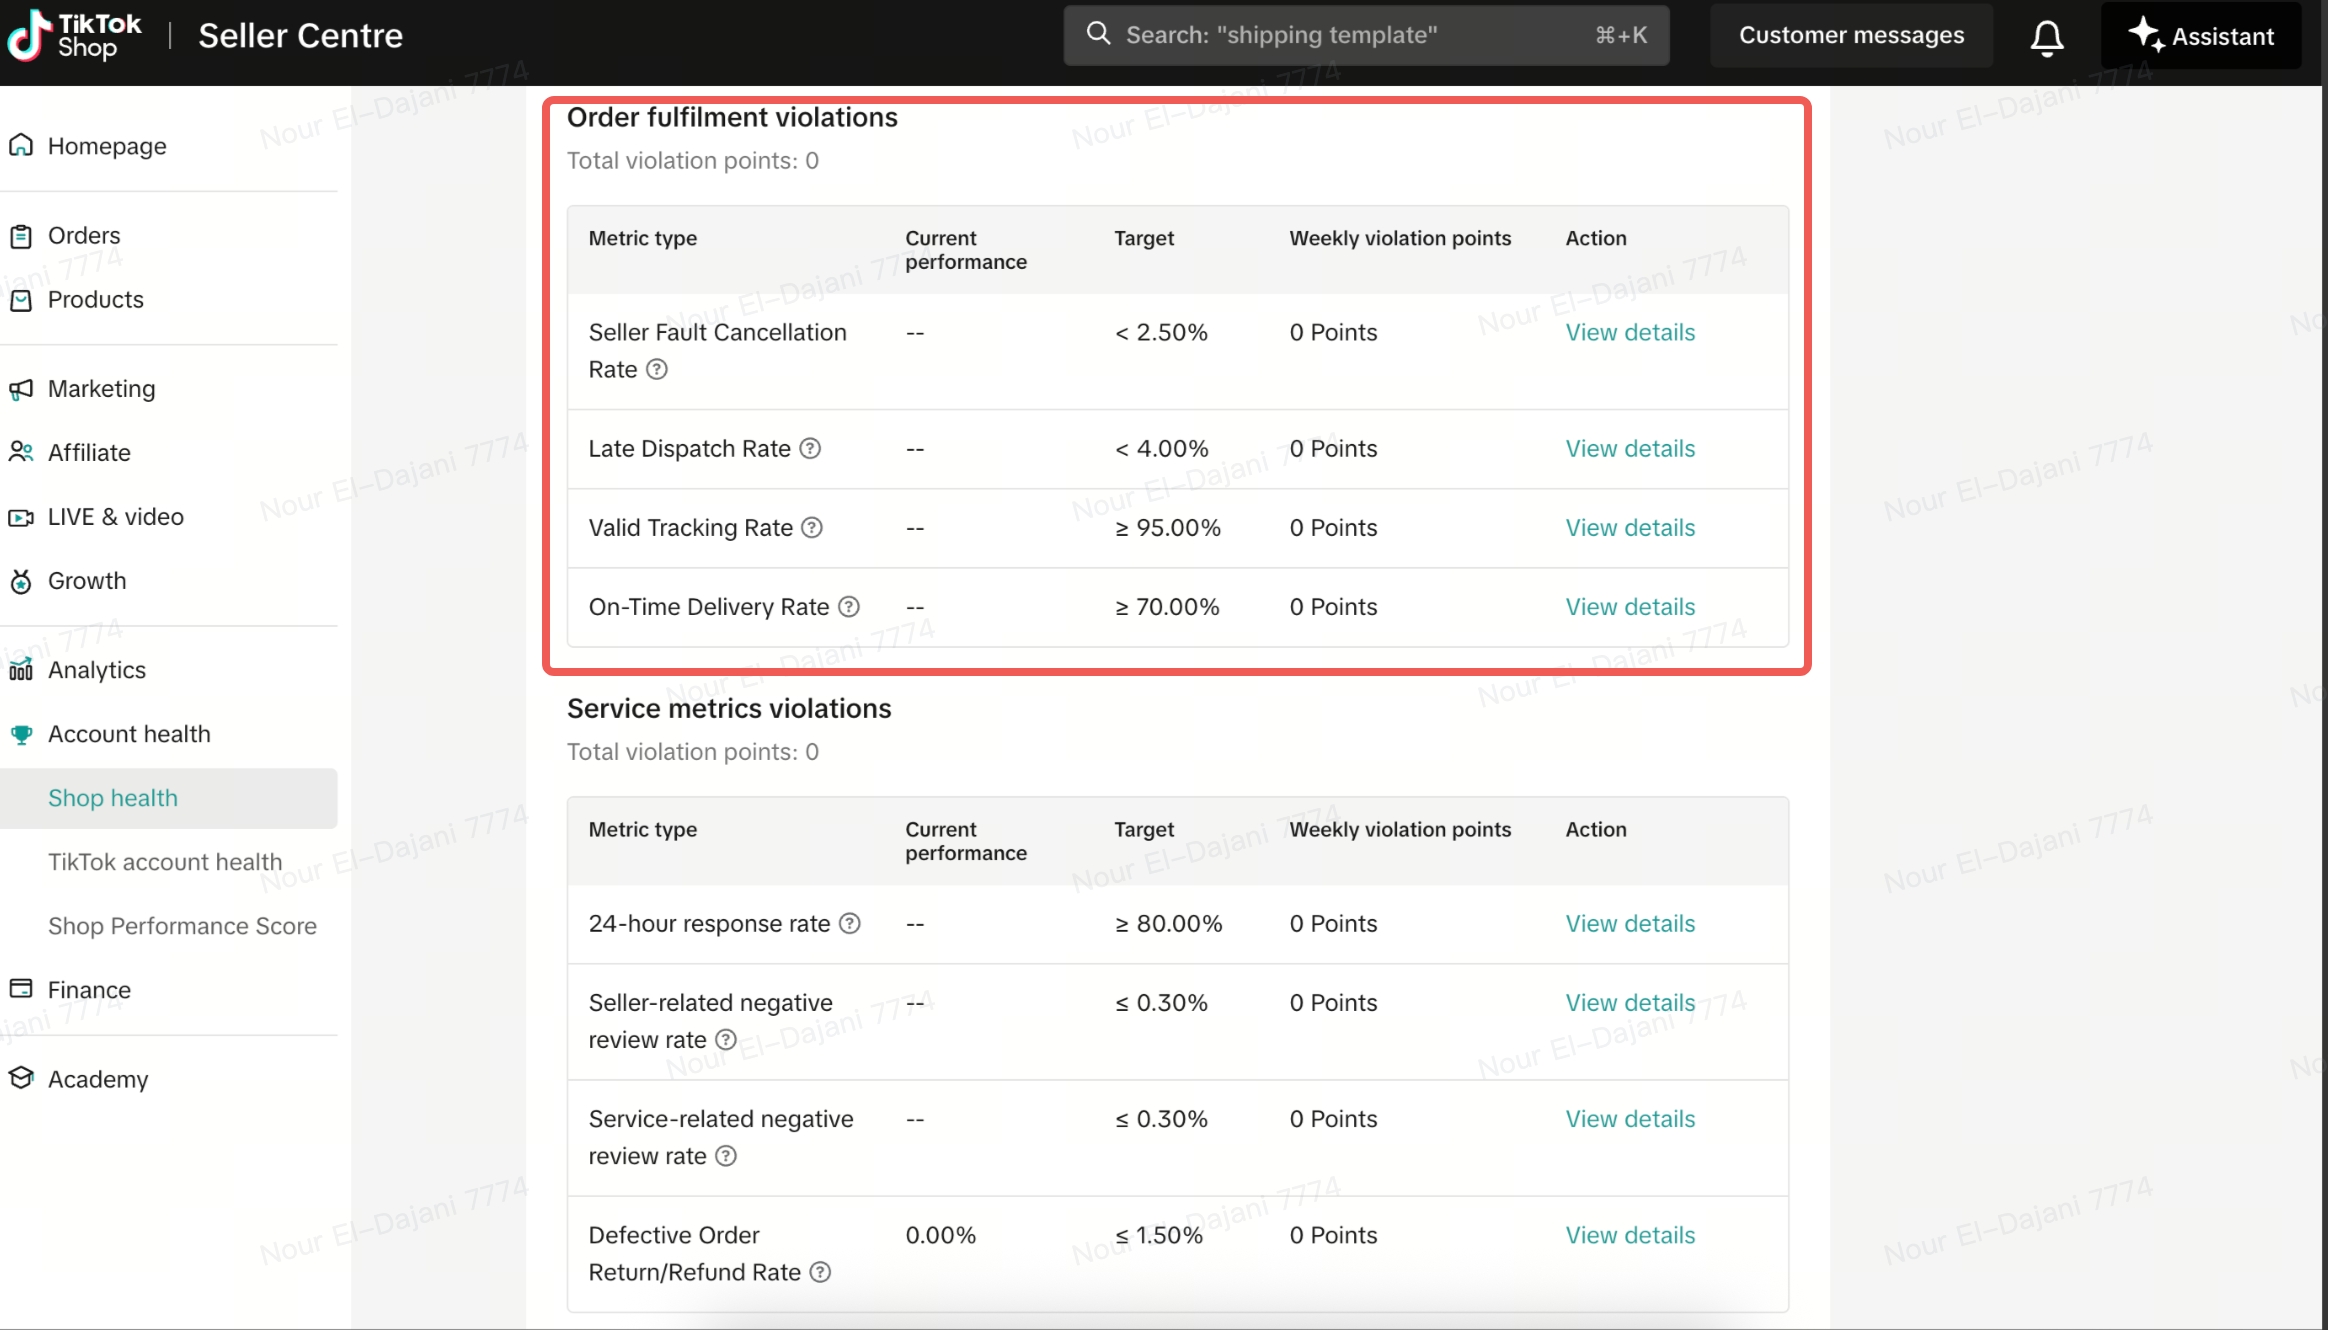Click help icon beside On-Time Delivery Rate
This screenshot has width=2328, height=1330.
848,607
